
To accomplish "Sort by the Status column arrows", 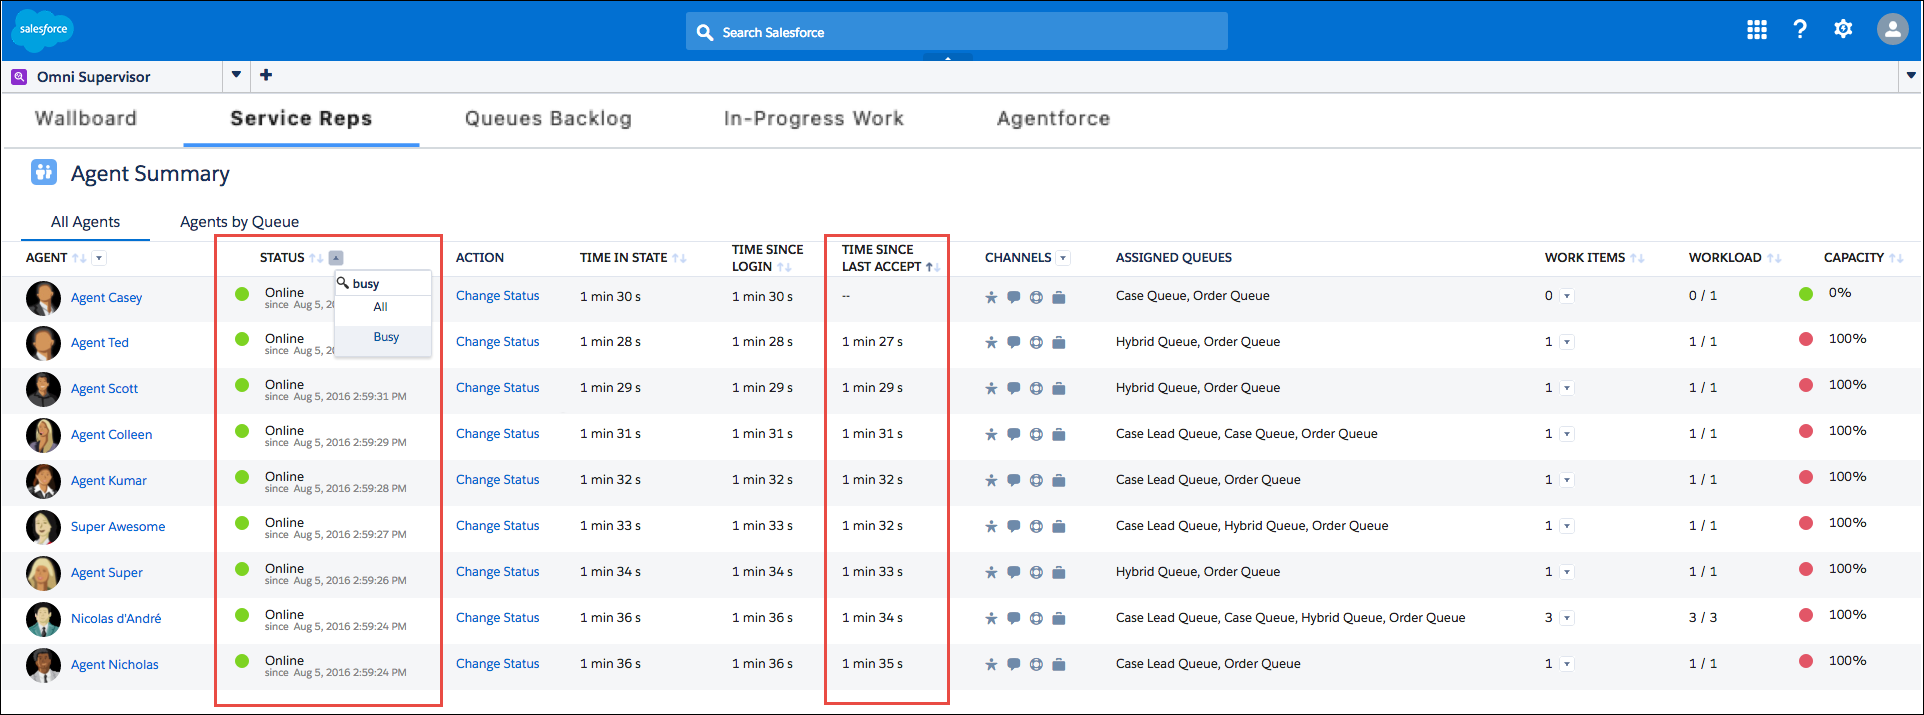I will tap(316, 258).
